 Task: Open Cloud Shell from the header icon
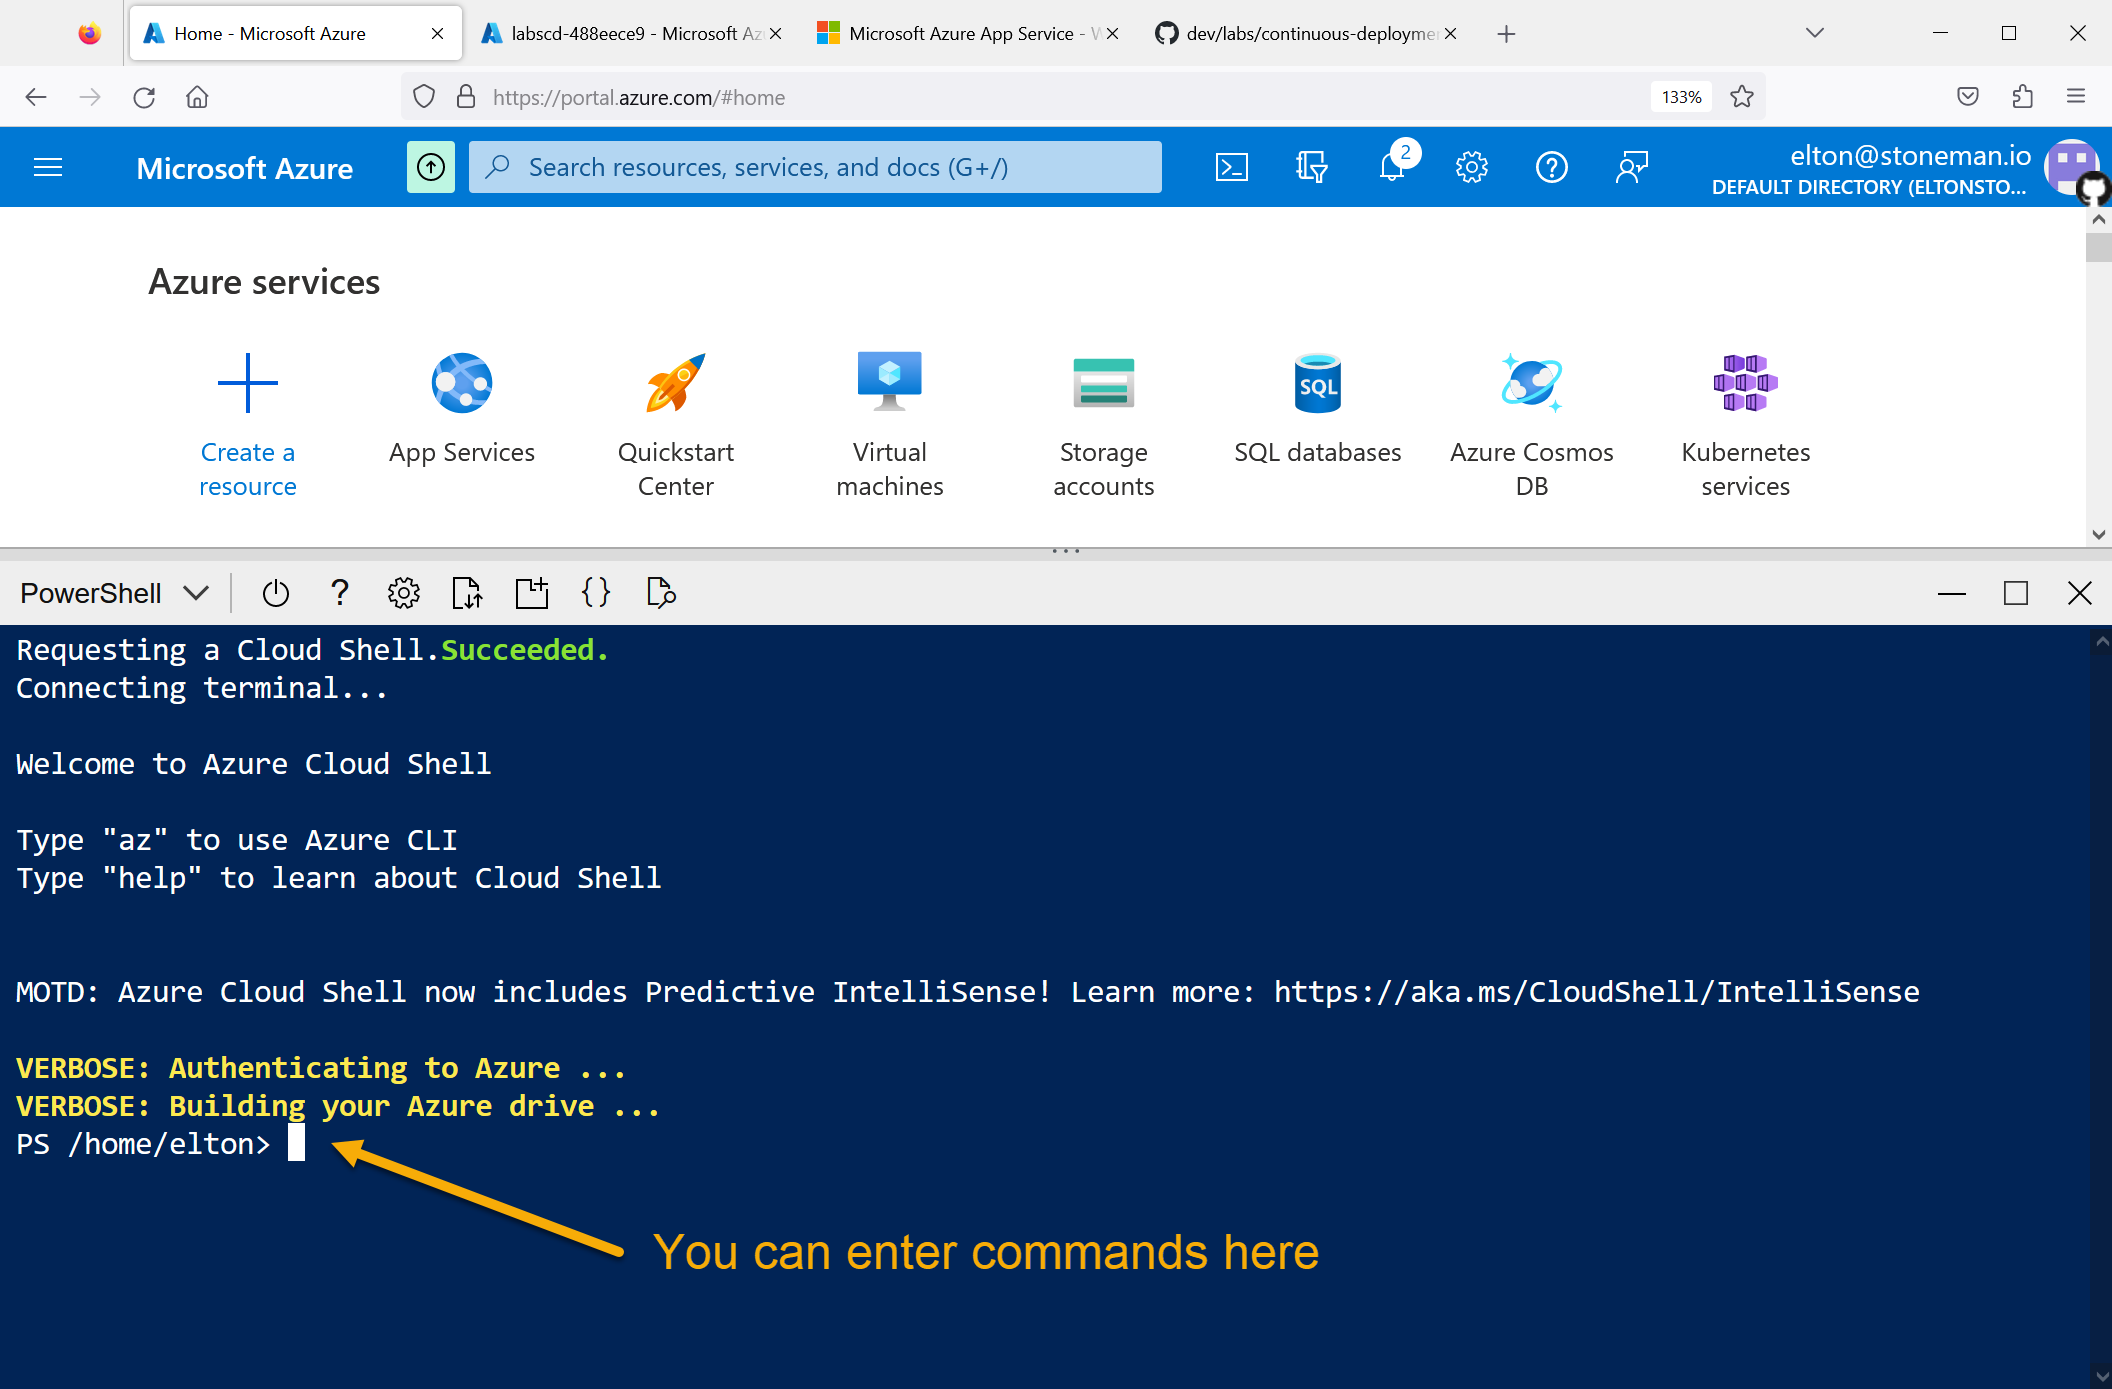tap(1231, 167)
